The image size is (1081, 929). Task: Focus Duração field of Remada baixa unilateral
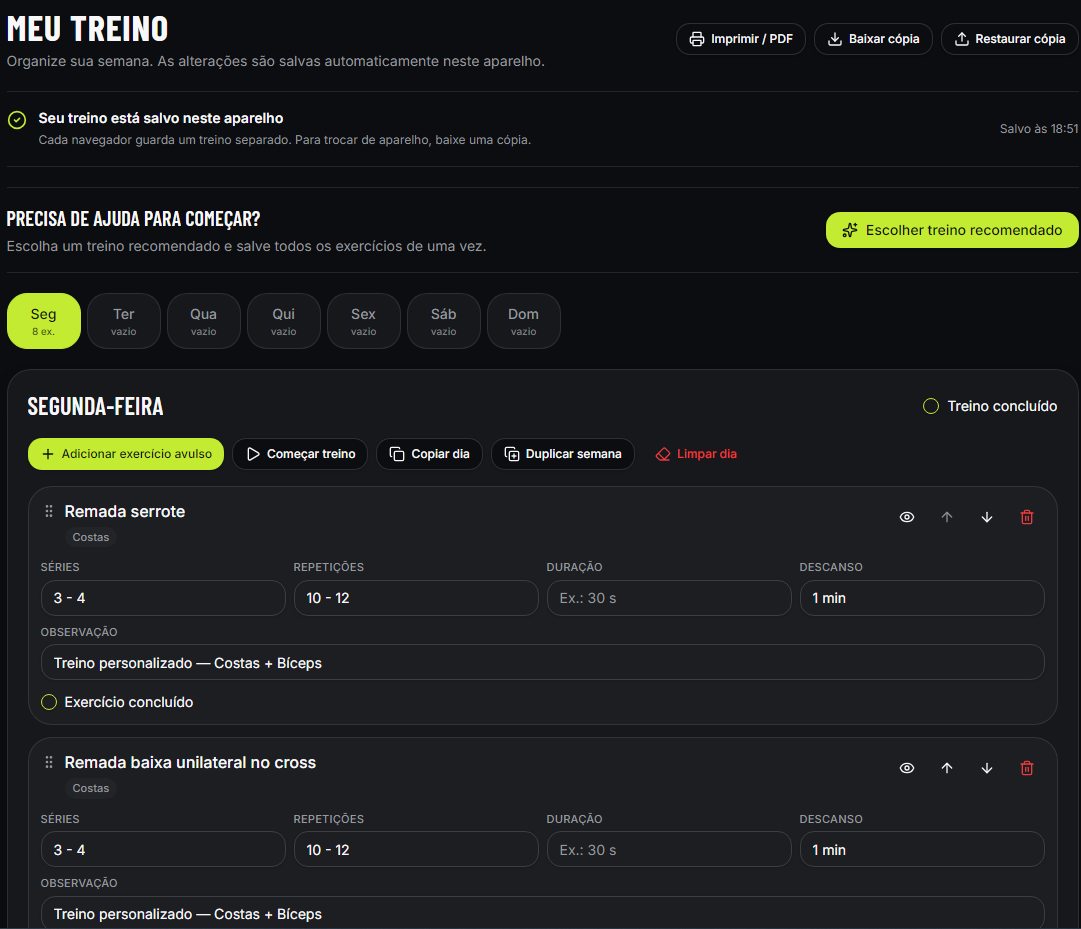pos(669,850)
